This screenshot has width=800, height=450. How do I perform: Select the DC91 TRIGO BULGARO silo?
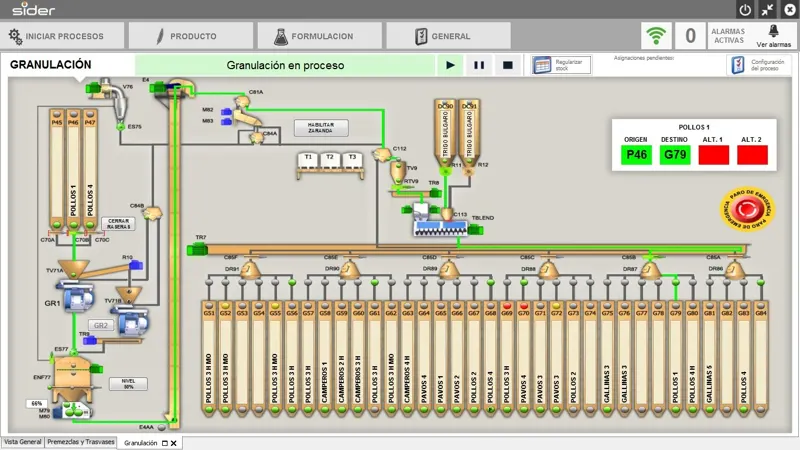pos(469,133)
